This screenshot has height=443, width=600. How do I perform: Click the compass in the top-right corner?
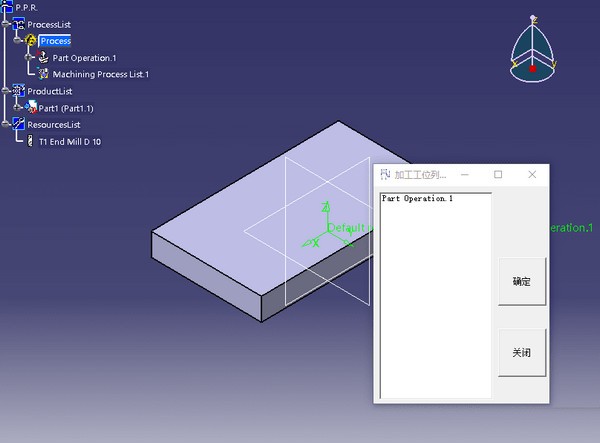pyautogui.click(x=532, y=50)
